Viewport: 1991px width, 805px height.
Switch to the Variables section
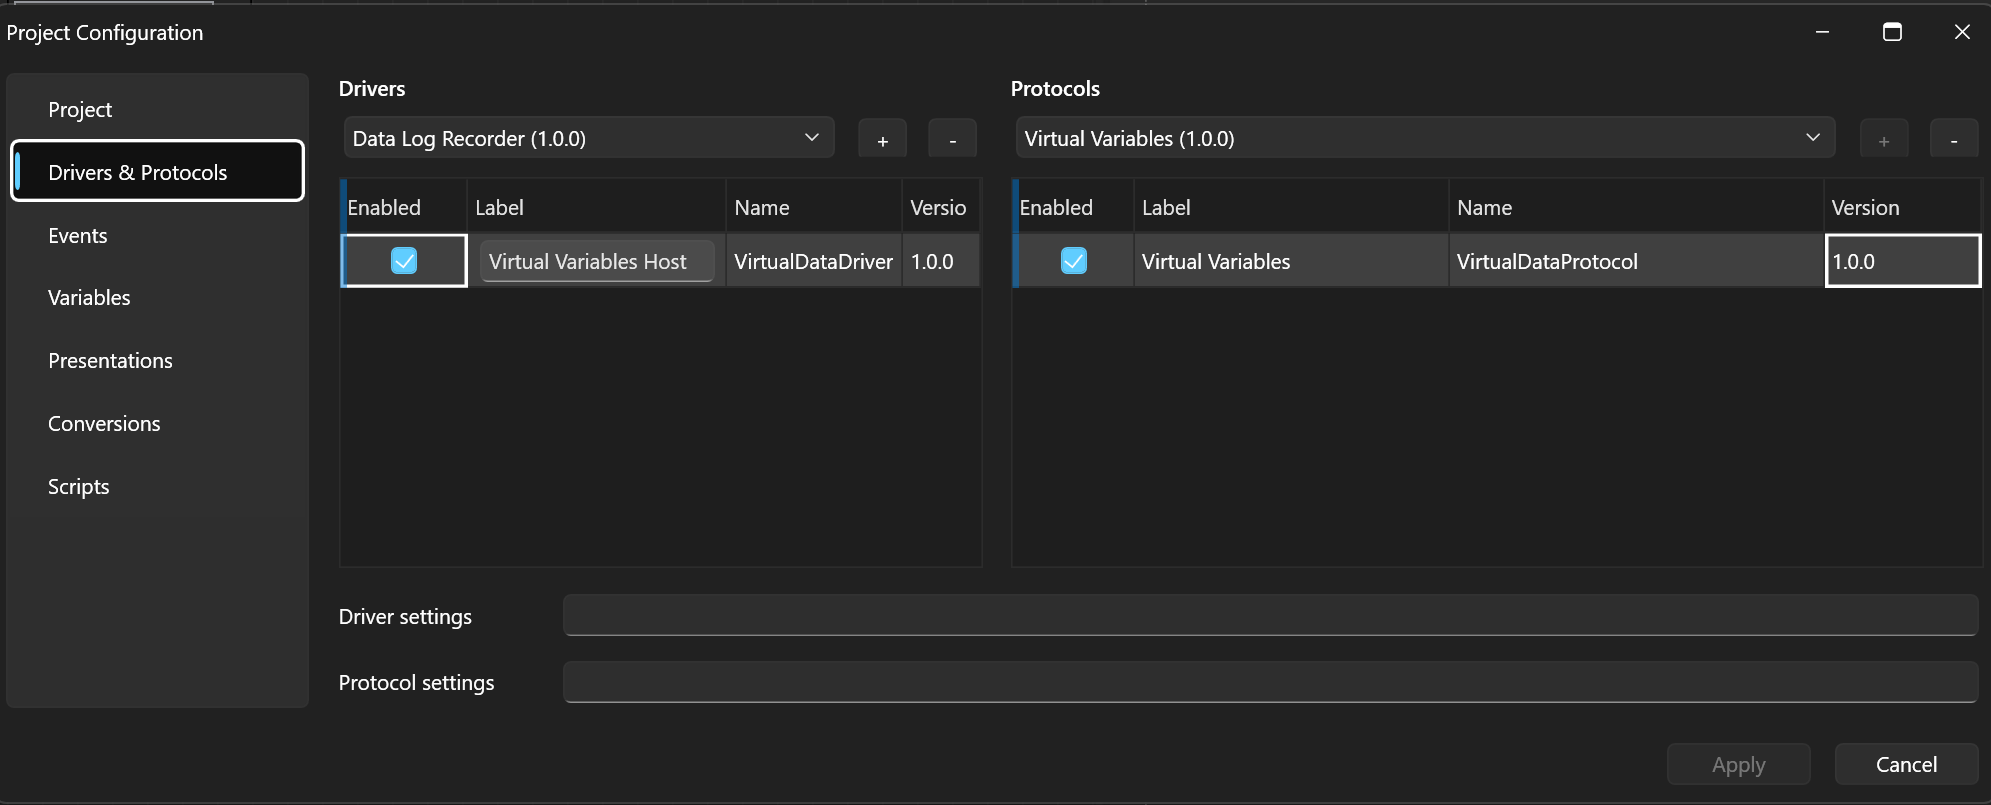tap(158, 298)
